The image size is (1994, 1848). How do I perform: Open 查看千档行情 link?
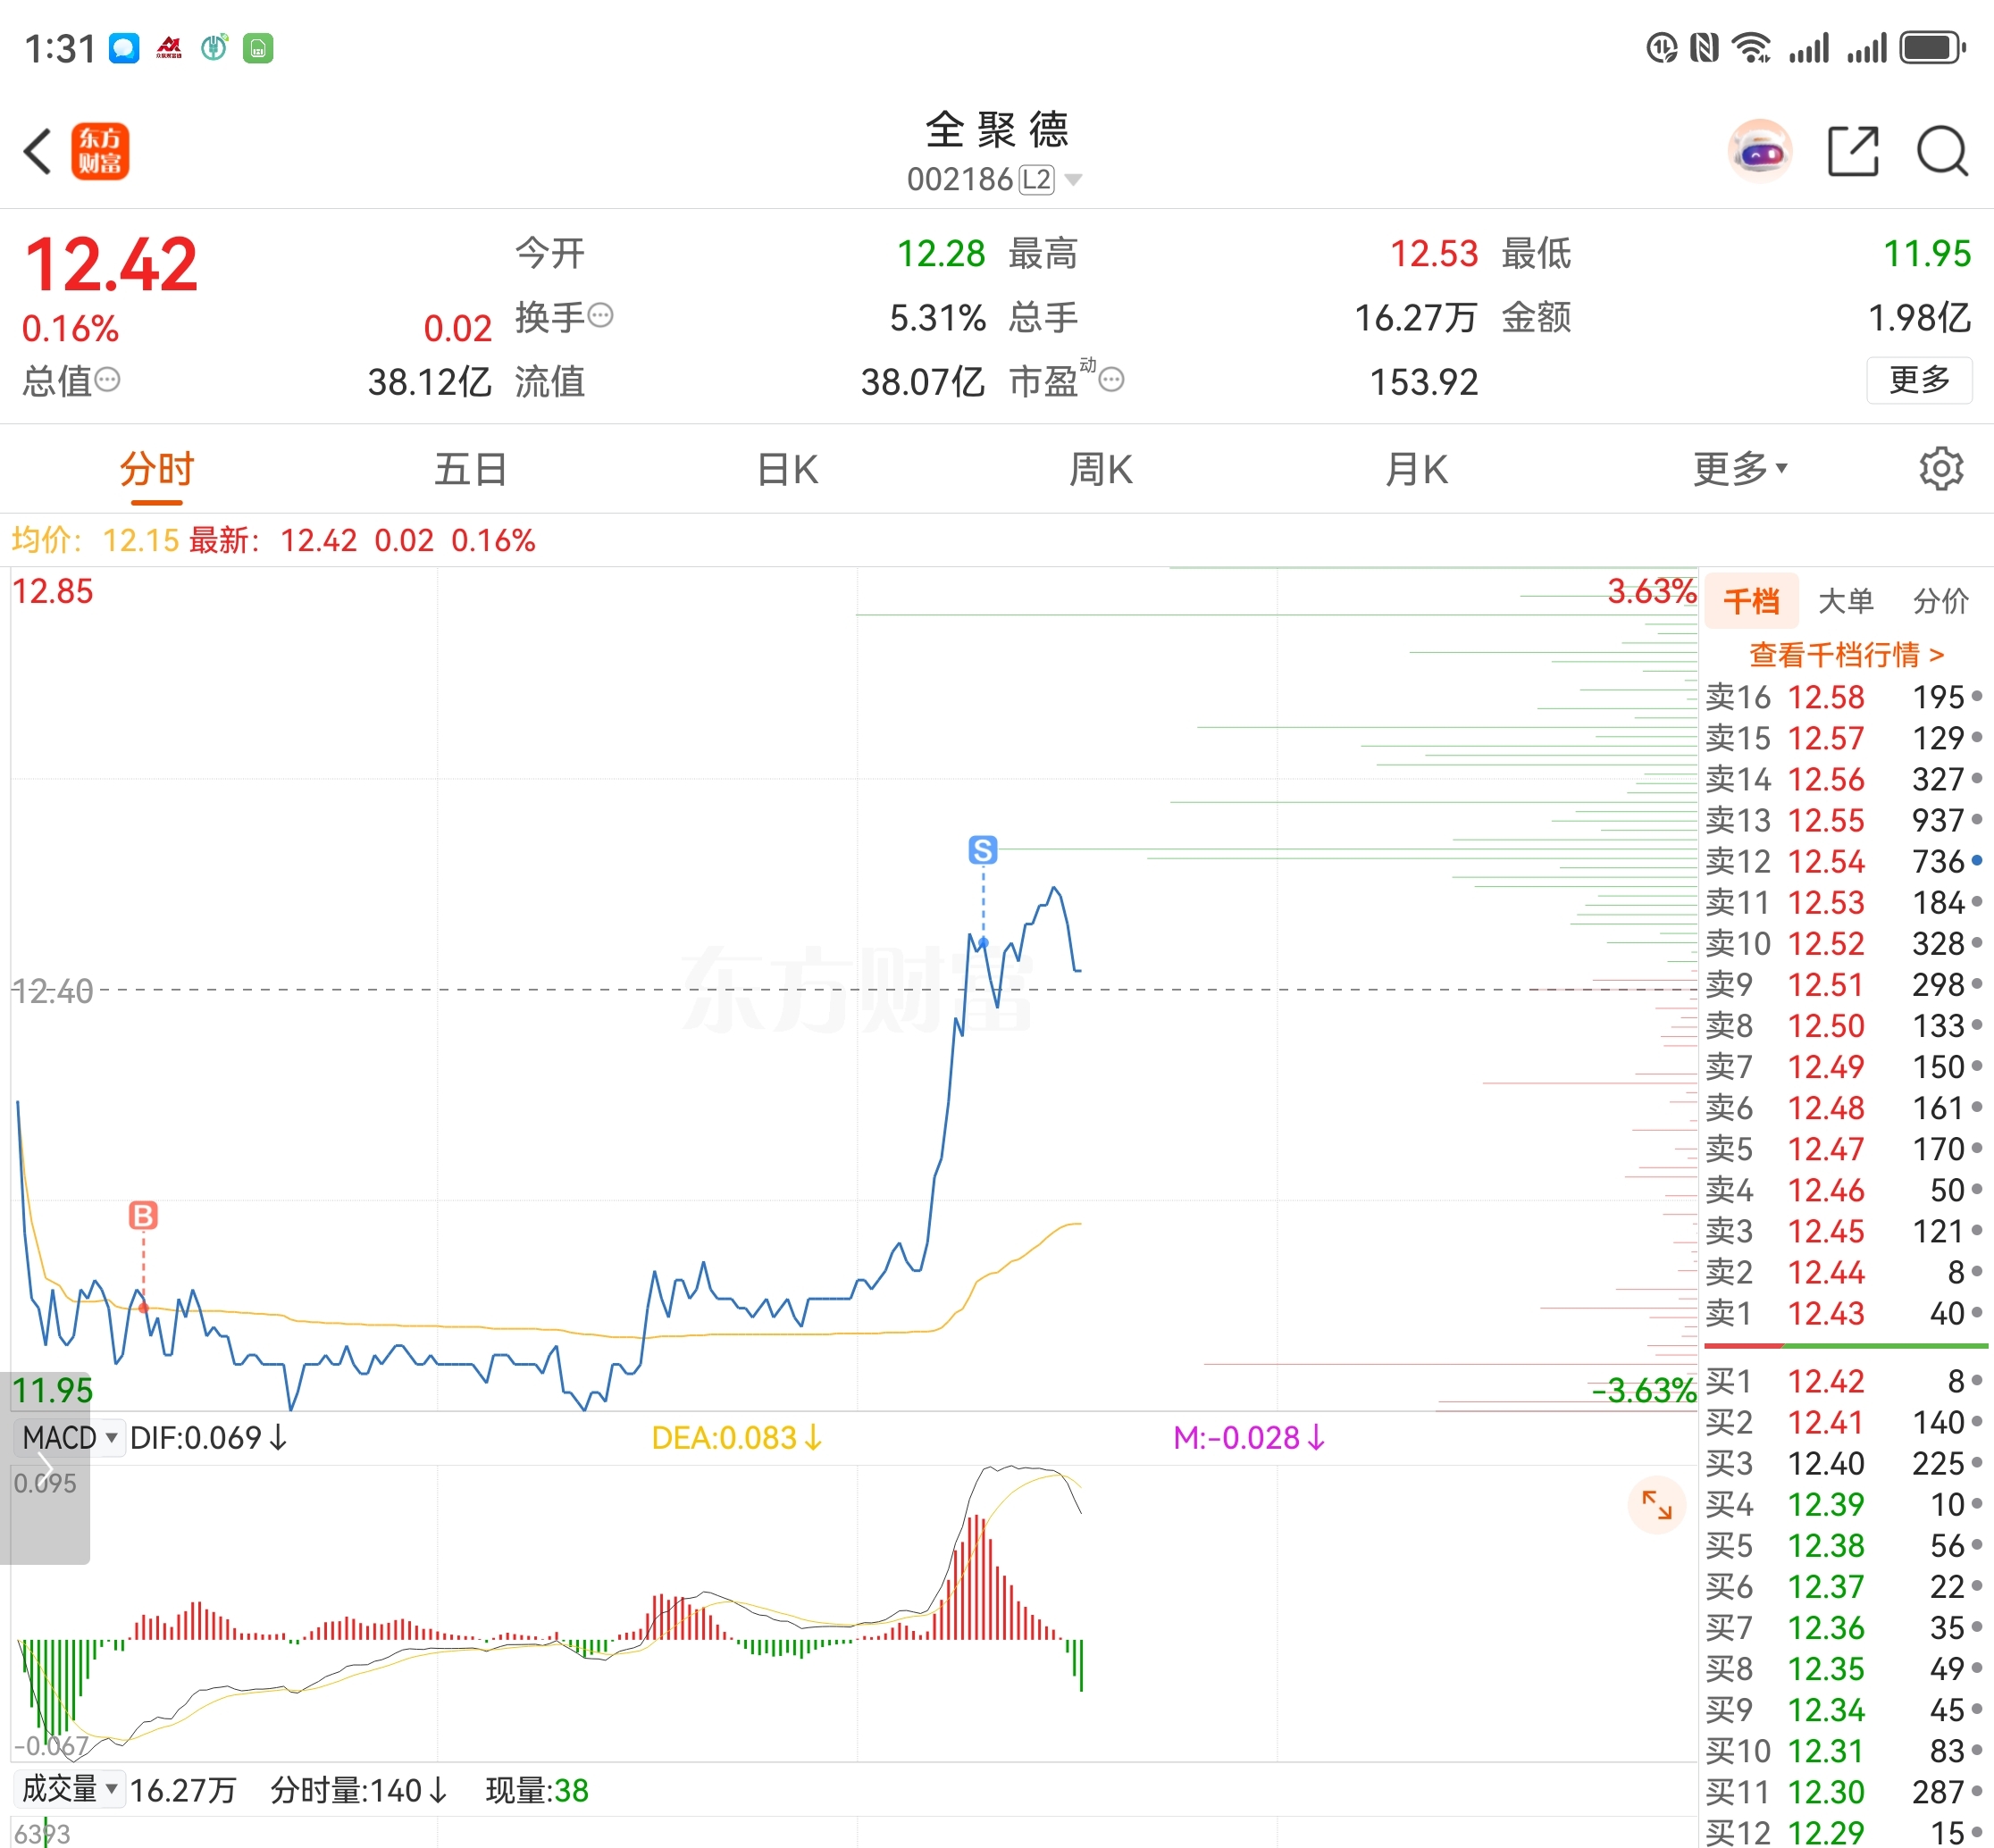[1846, 655]
